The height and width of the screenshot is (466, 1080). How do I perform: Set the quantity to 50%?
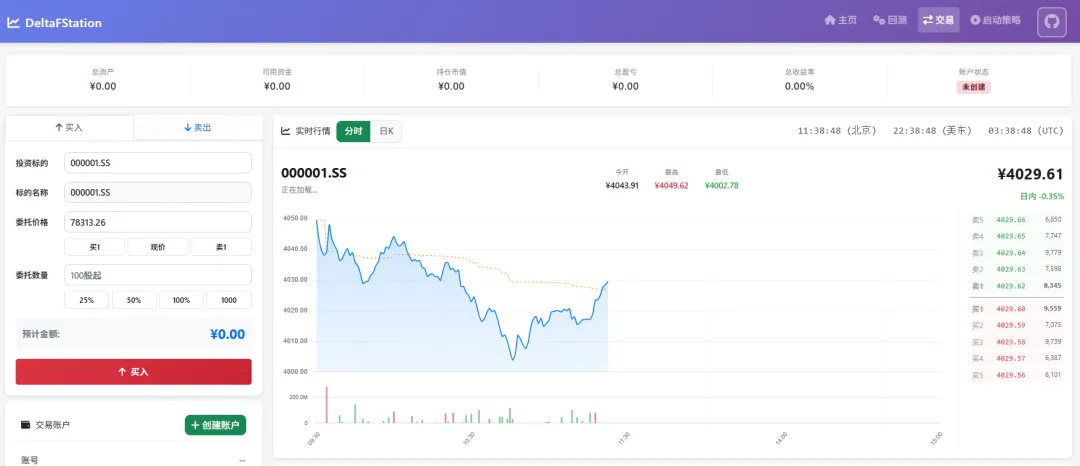134,300
